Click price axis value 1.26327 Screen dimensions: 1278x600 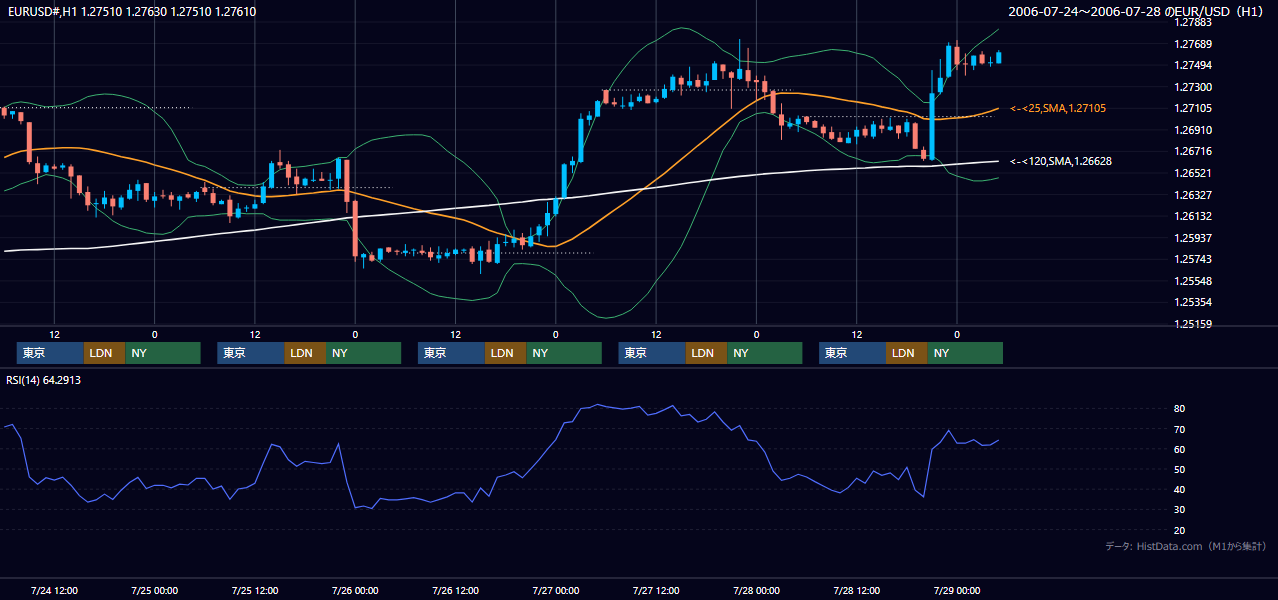coord(1194,195)
